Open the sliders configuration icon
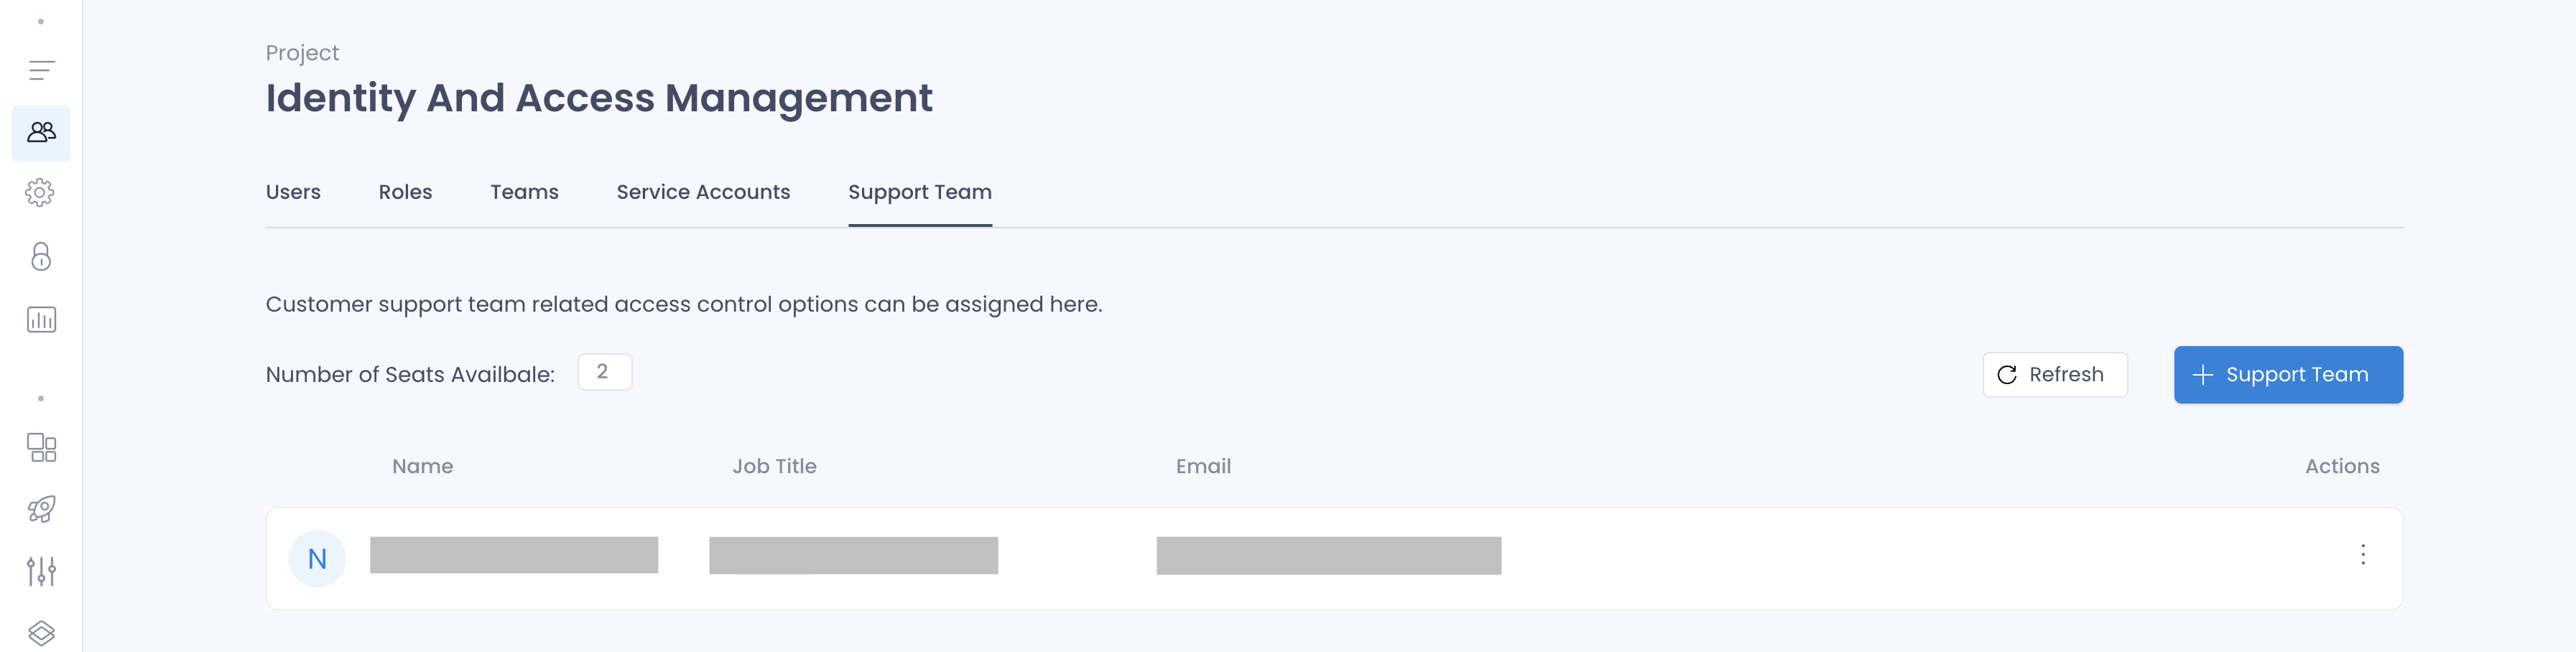This screenshot has width=2576, height=652. coord(41,571)
